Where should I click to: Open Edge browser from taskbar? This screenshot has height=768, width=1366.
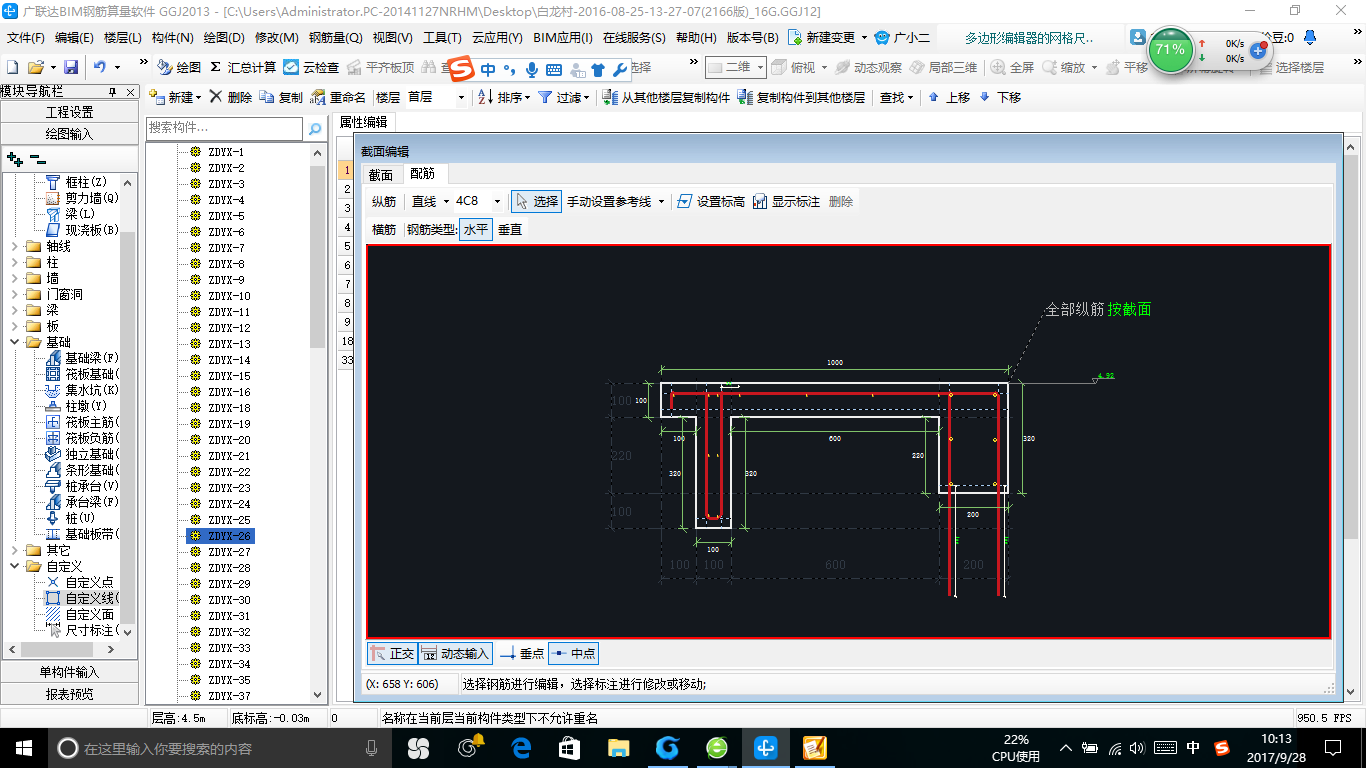point(520,747)
